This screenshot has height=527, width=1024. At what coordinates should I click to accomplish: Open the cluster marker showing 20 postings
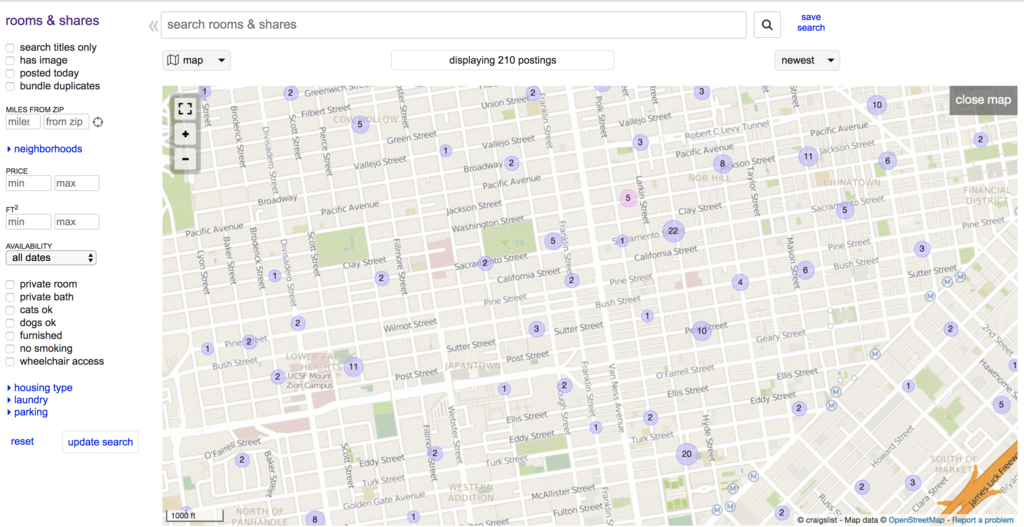pyautogui.click(x=686, y=454)
